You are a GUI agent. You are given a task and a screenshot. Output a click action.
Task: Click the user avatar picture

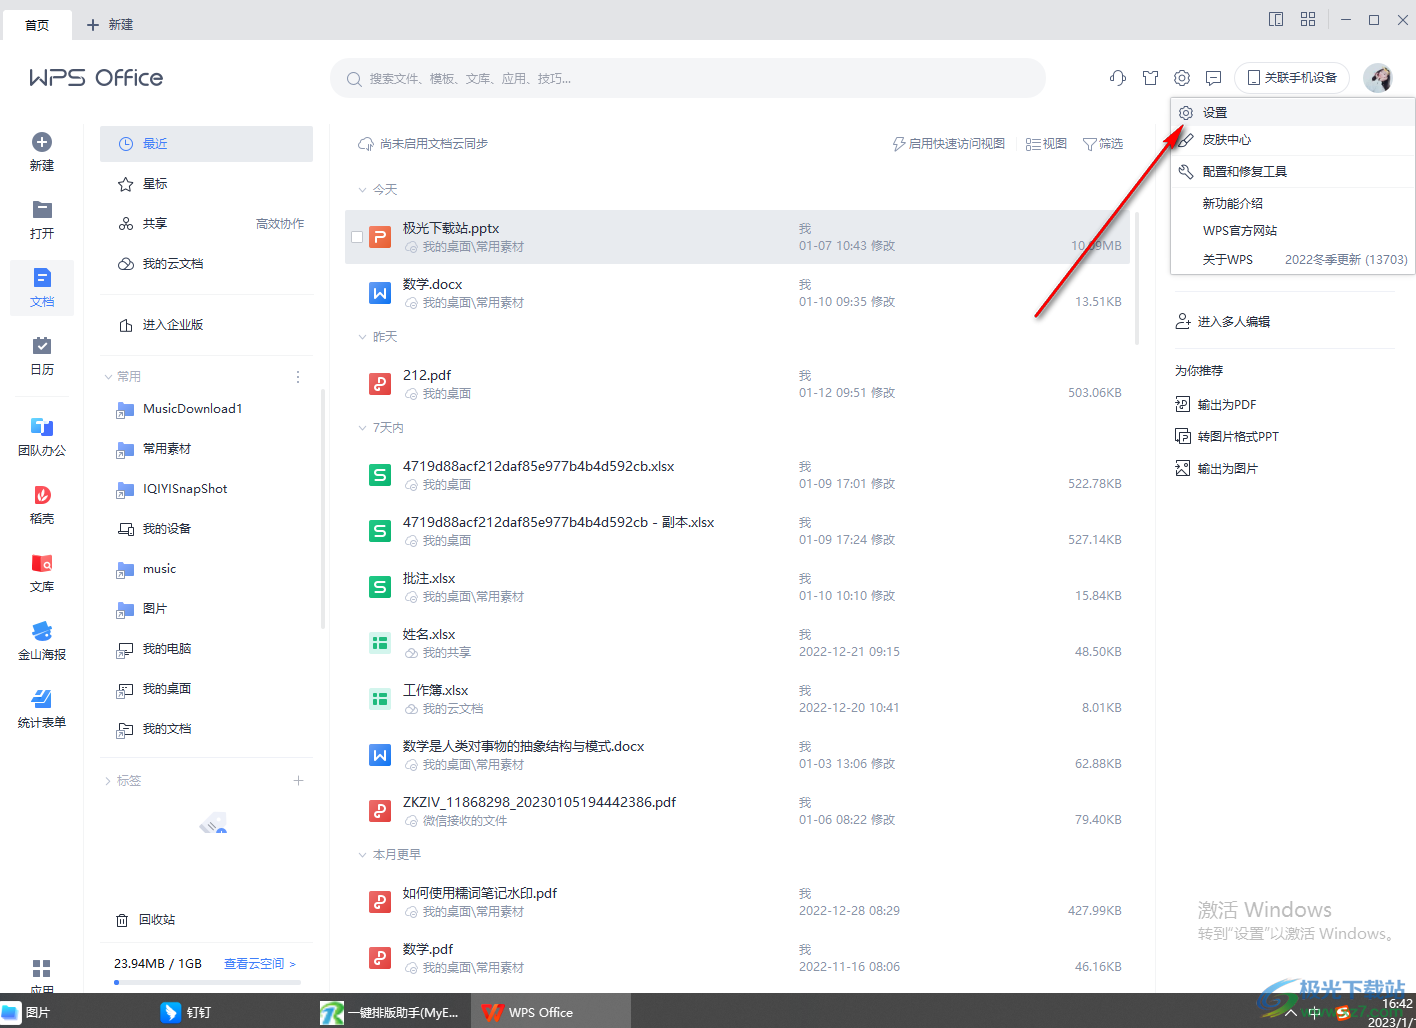(x=1378, y=78)
